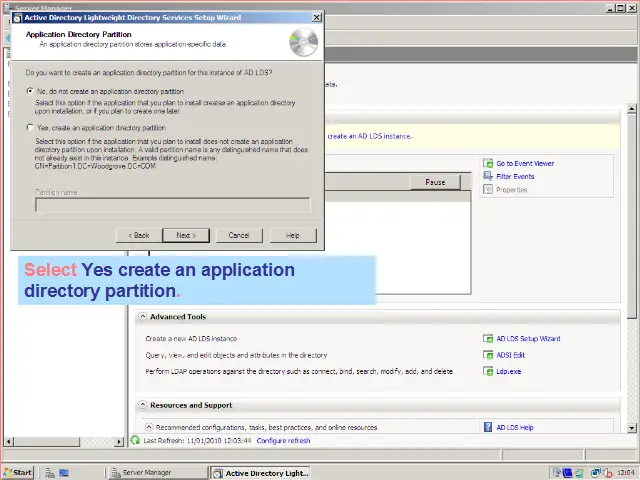Image resolution: width=640 pixels, height=480 pixels.
Task: Click the Filter Events icon
Action: point(488,176)
